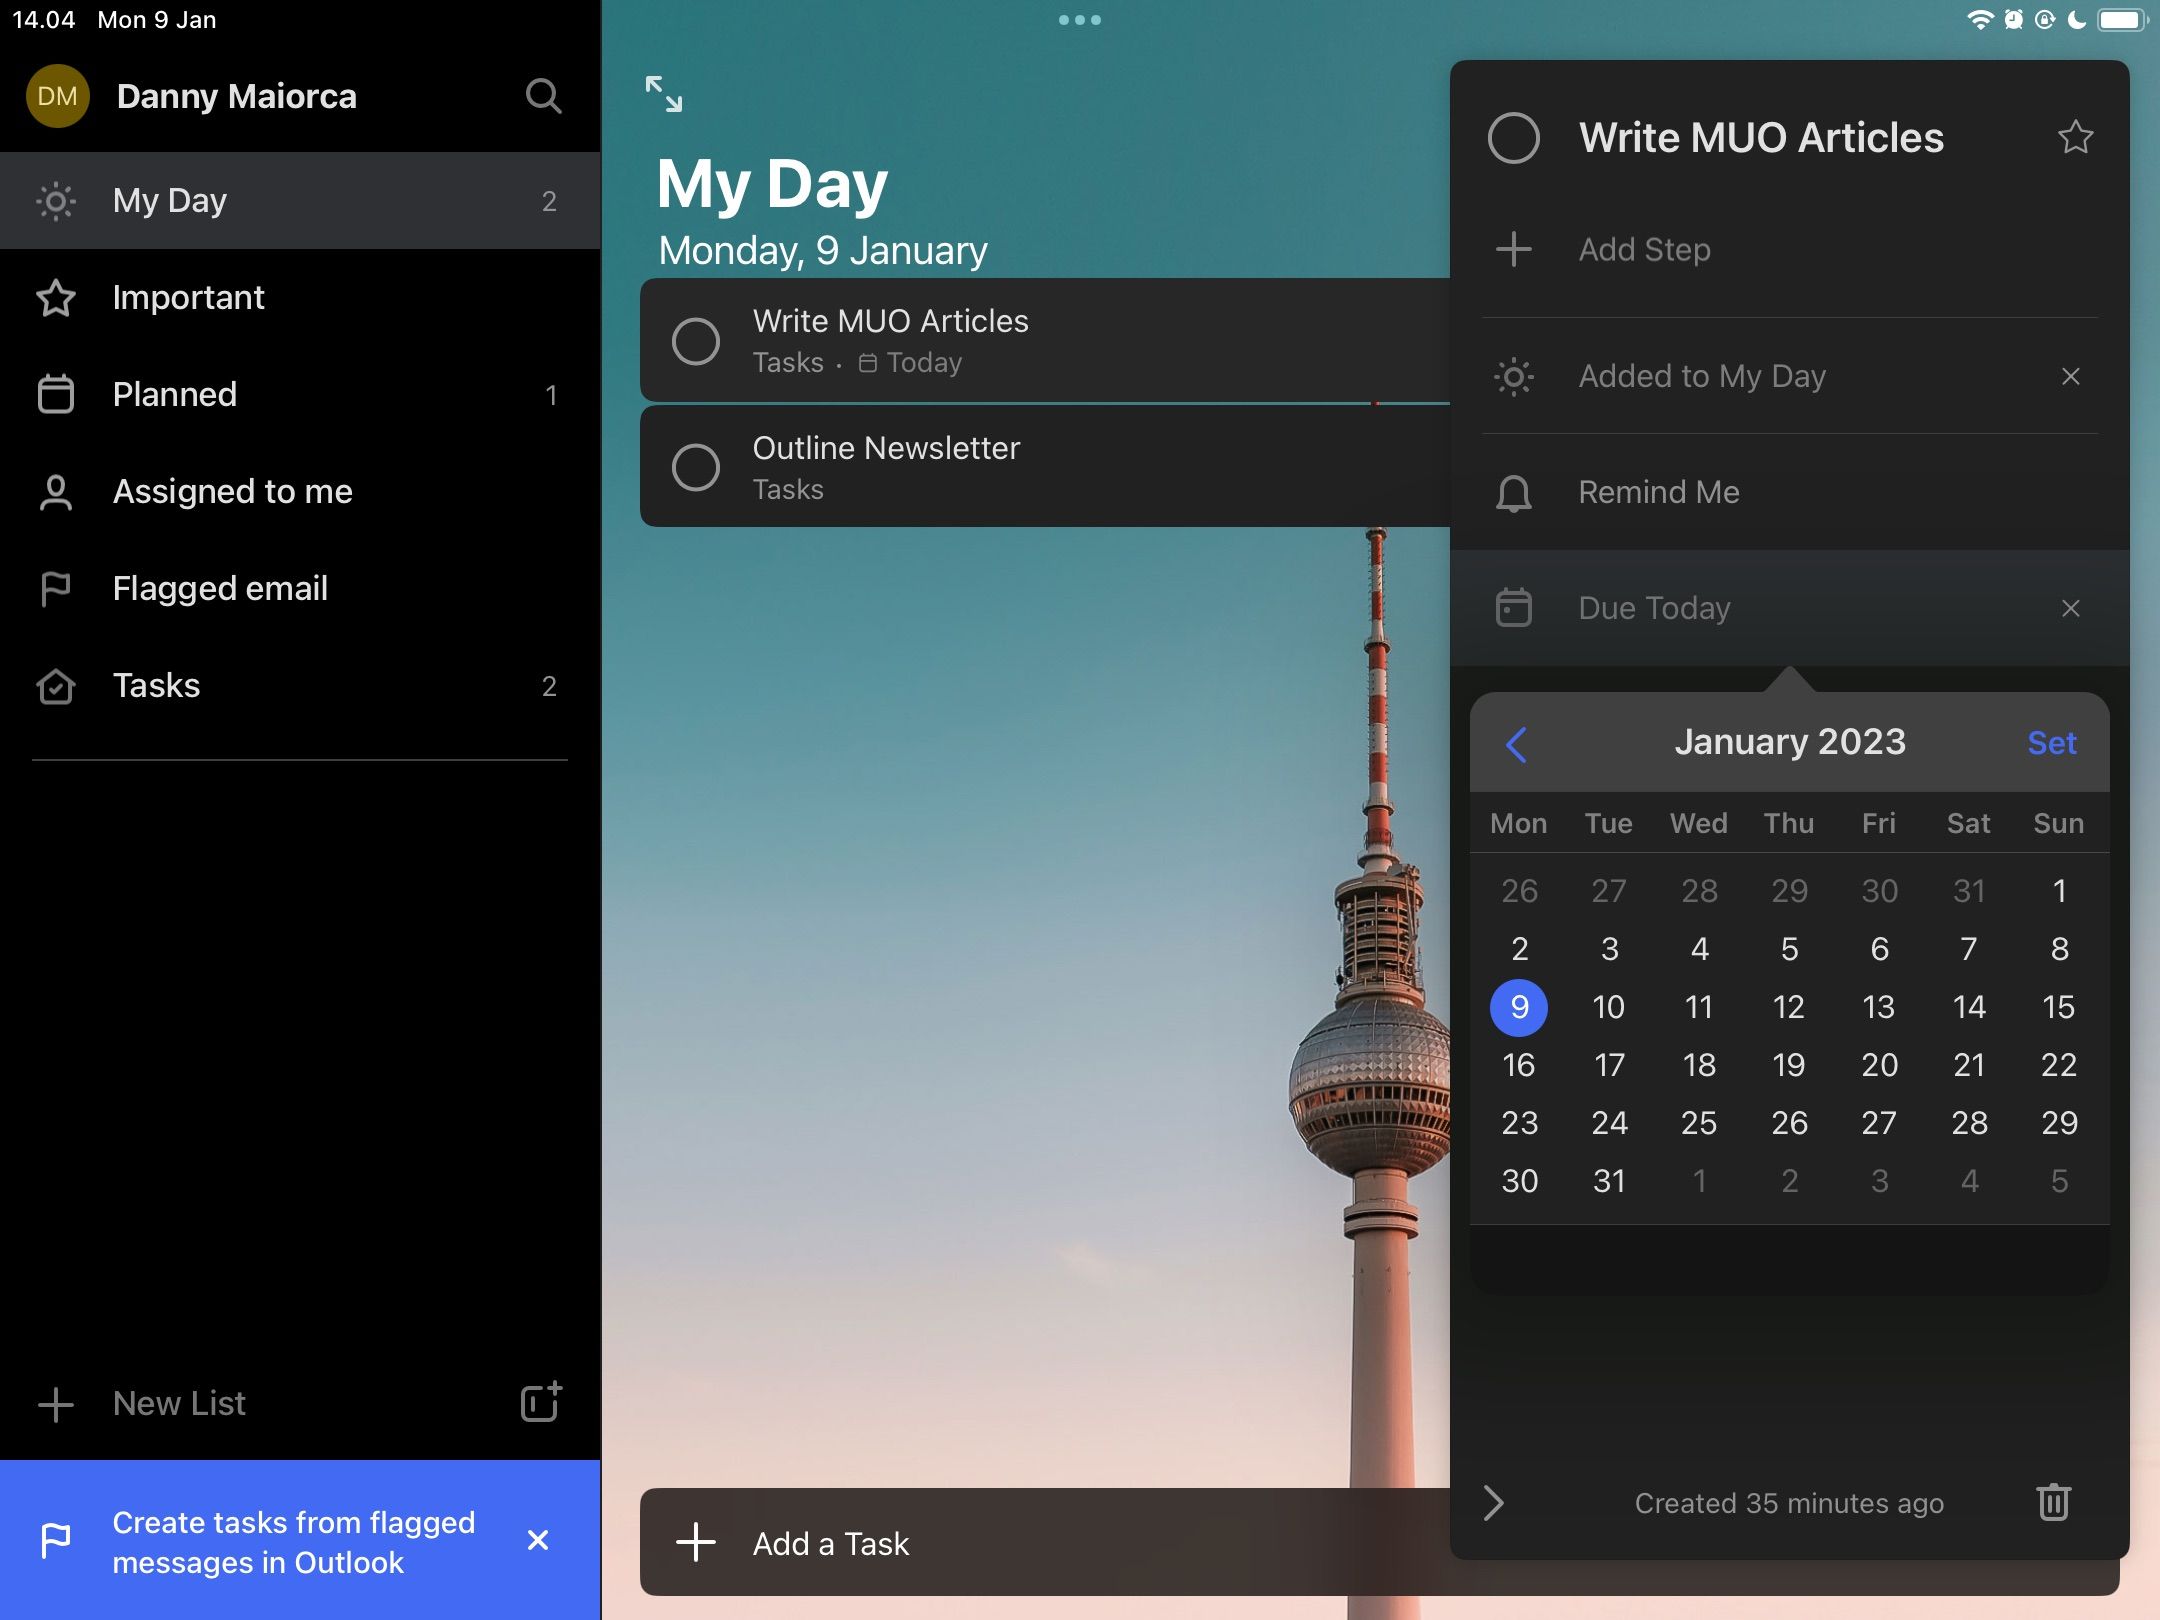This screenshot has width=2160, height=1620.
Task: Select January 15 on the calendar
Action: click(x=2058, y=1004)
